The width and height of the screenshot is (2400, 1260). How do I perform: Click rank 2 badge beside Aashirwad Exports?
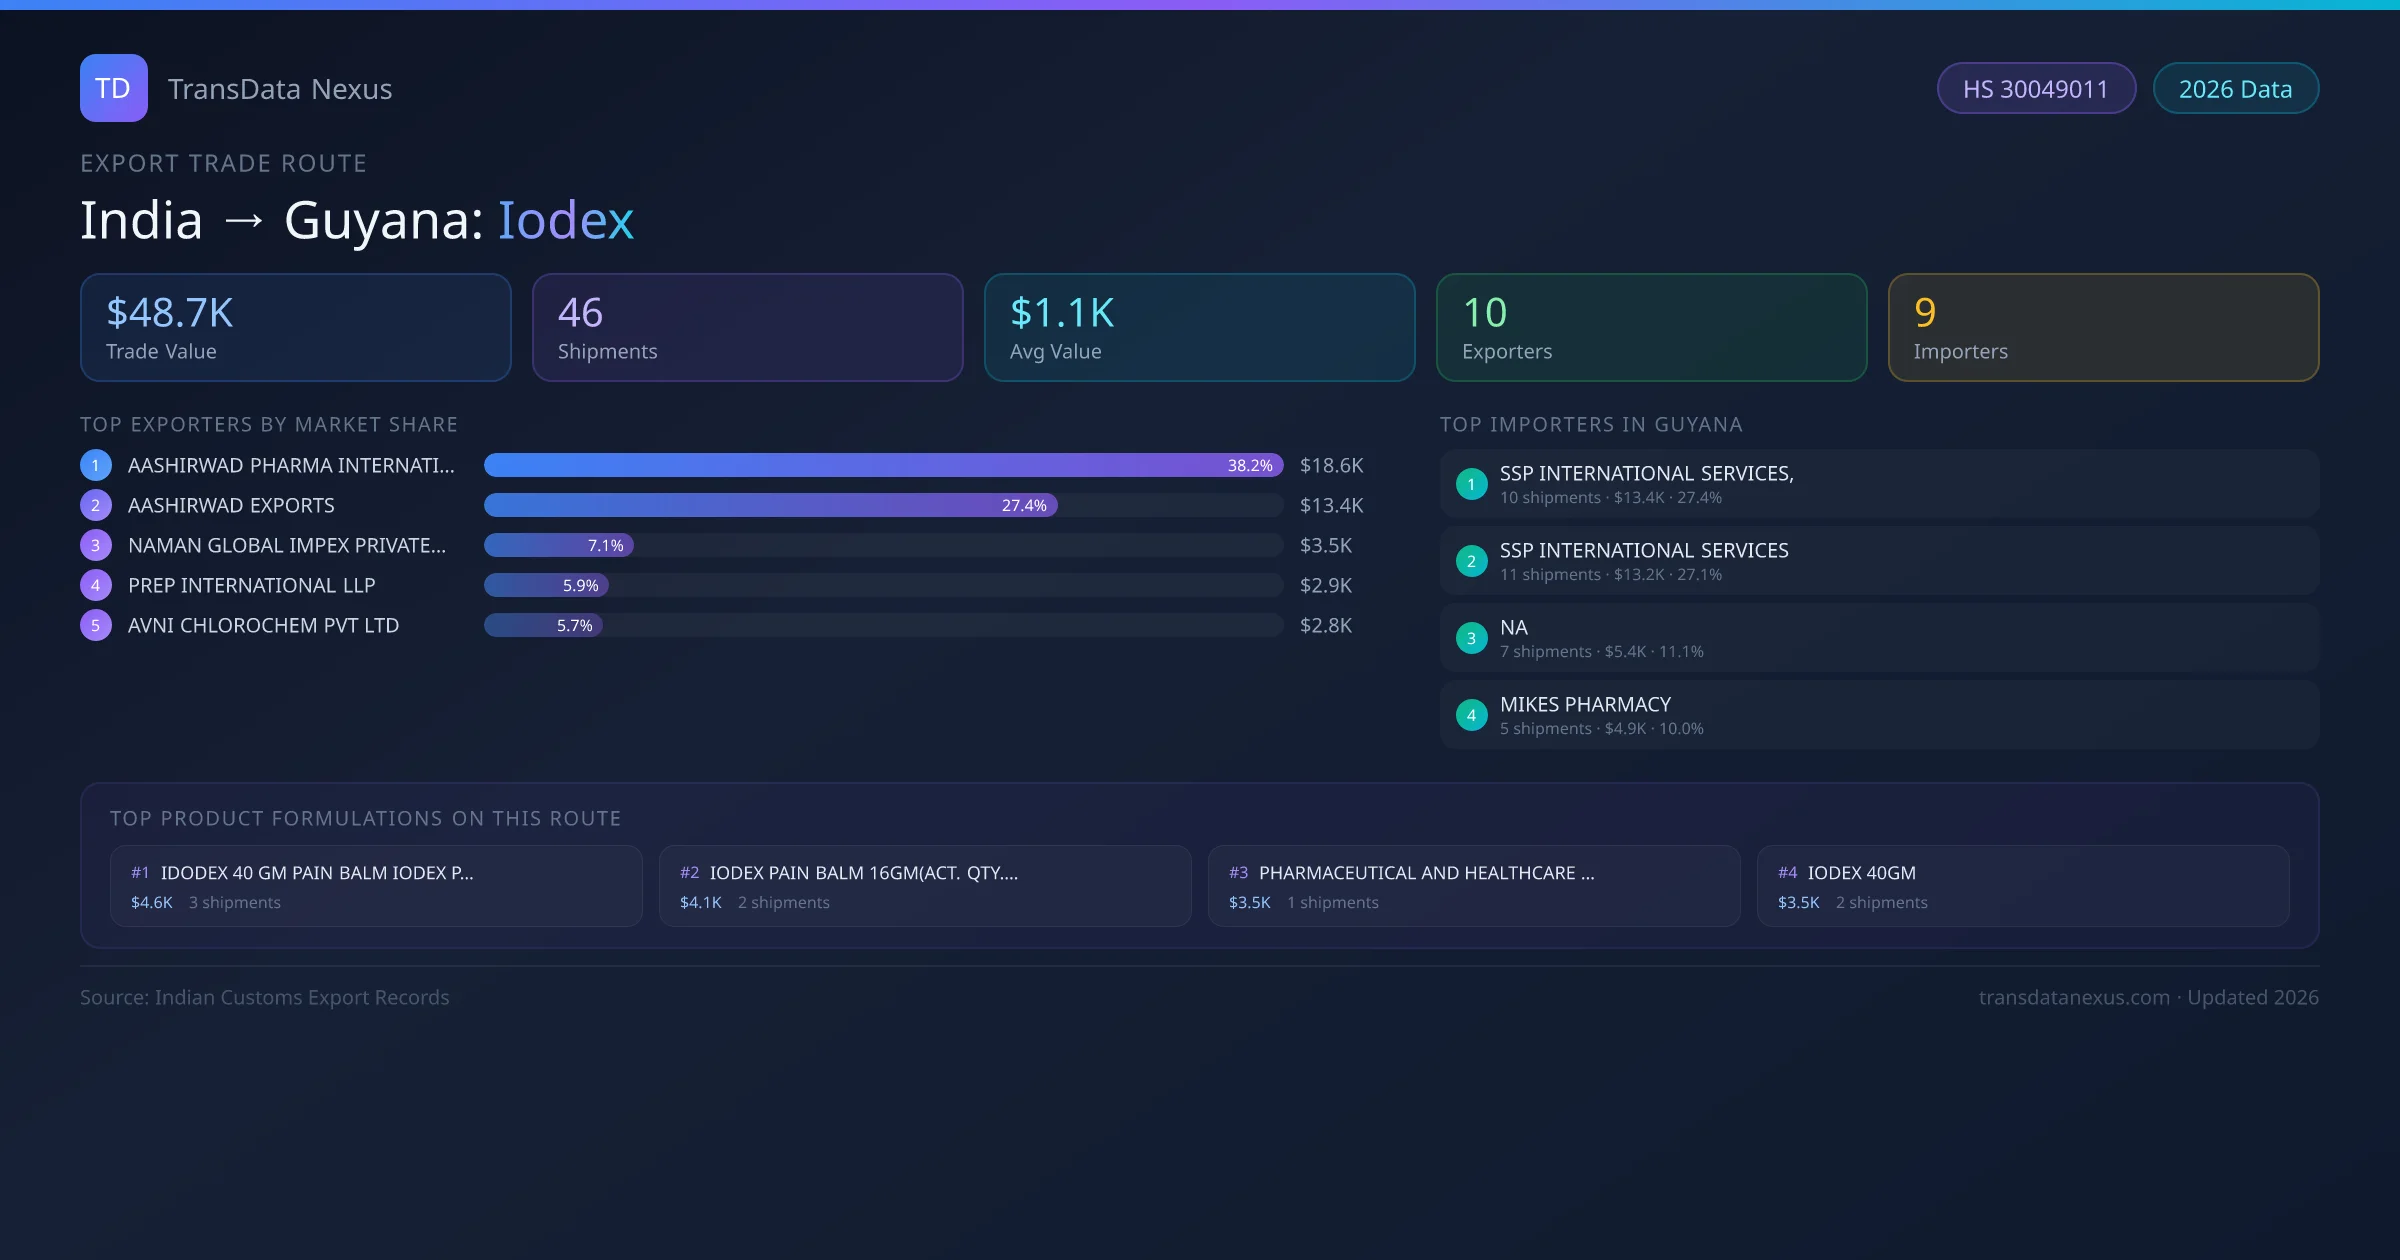pos(96,505)
